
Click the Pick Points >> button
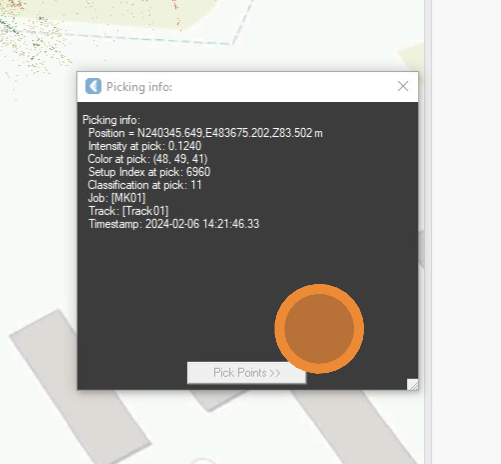pos(246,373)
